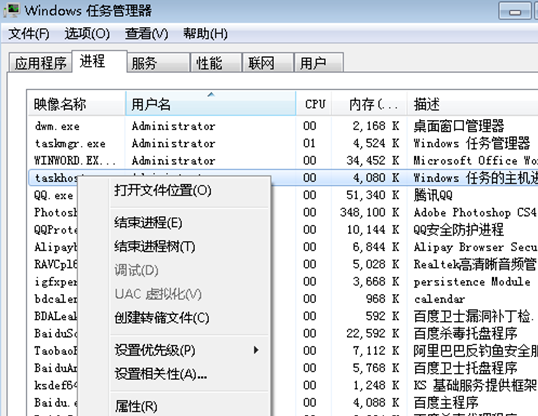Screen dimensions: 538x416
Task: Sort by 描述 column header
Action: click(x=472, y=104)
